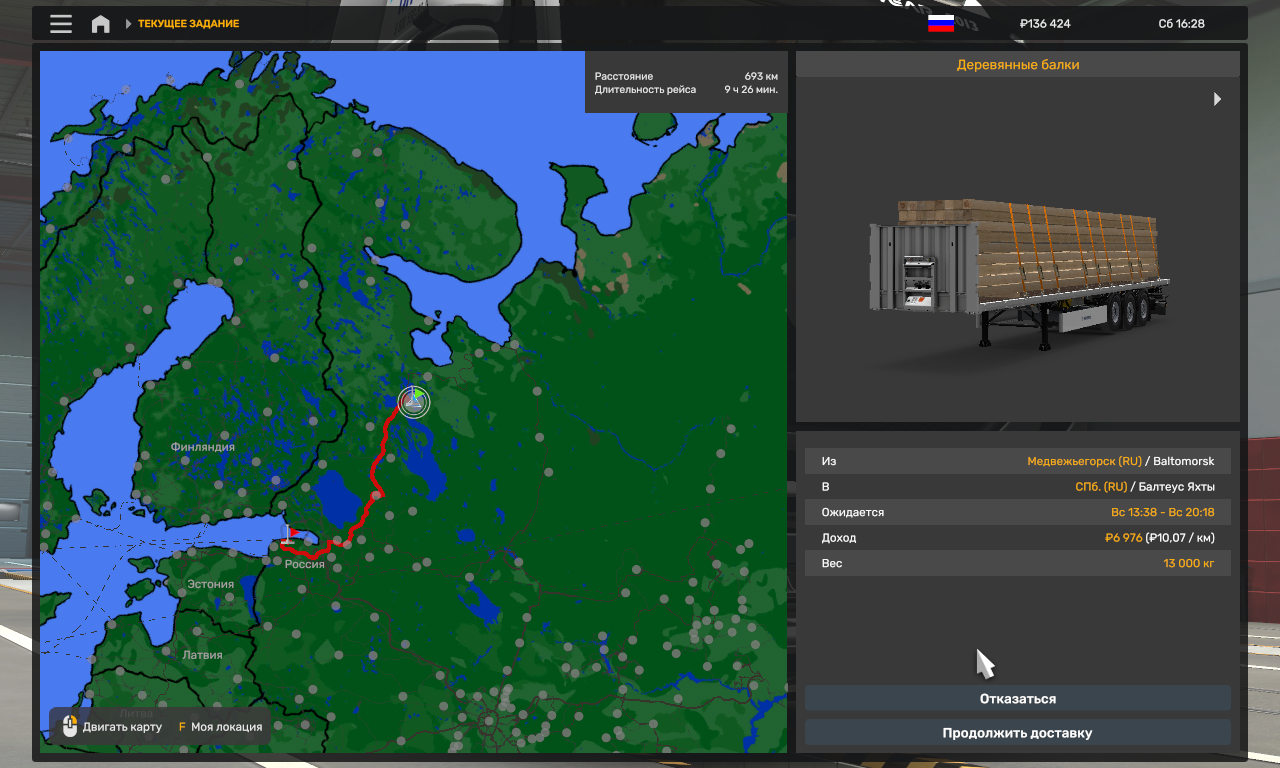
Task: Click the clock showing Сб 16:28
Action: tap(1181, 24)
